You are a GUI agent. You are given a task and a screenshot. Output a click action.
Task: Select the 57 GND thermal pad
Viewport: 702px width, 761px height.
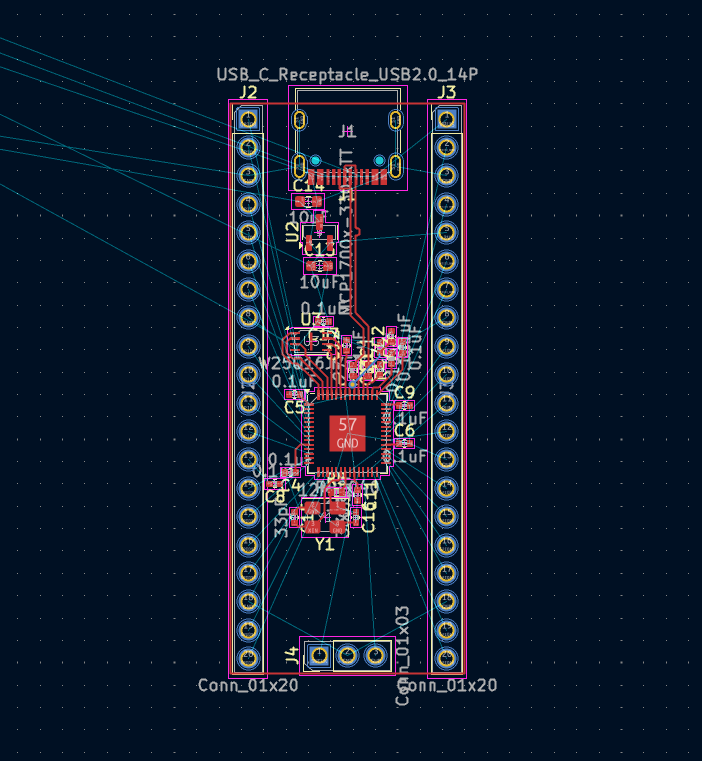click(x=347, y=433)
